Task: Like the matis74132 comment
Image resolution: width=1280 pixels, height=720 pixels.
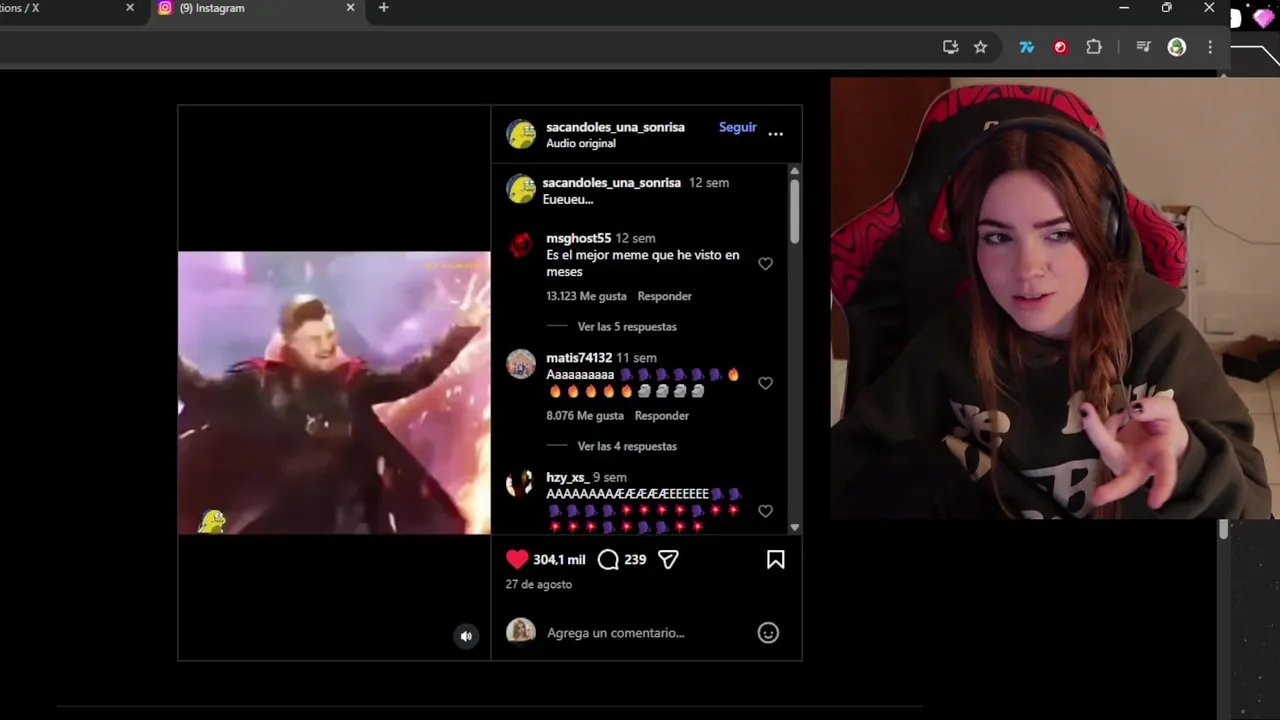Action: point(765,383)
